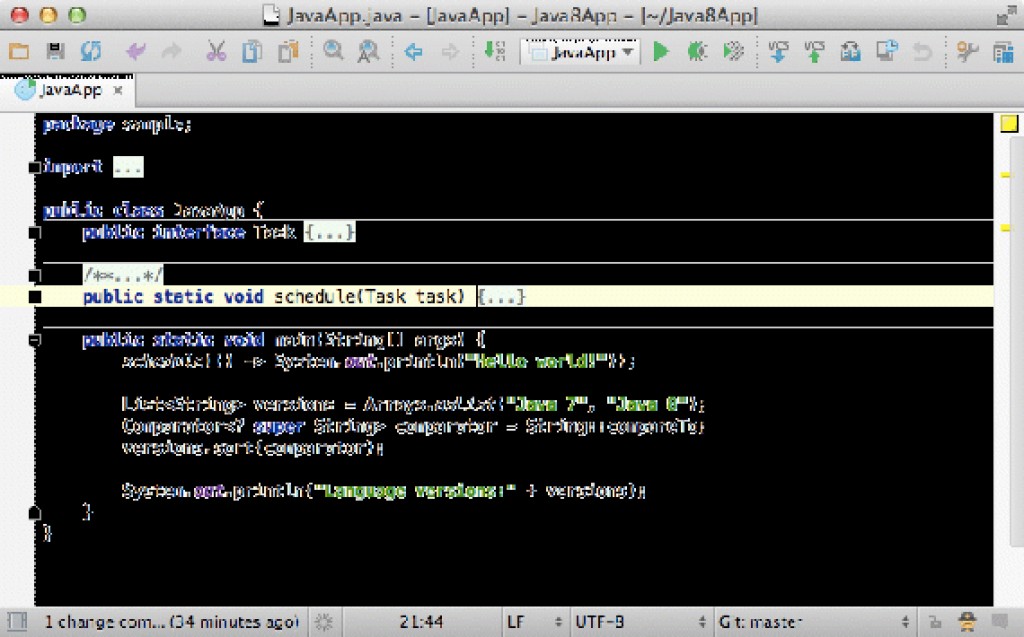This screenshot has width=1024, height=637.
Task: Navigate back with the blue left arrow
Action: [x=413, y=51]
